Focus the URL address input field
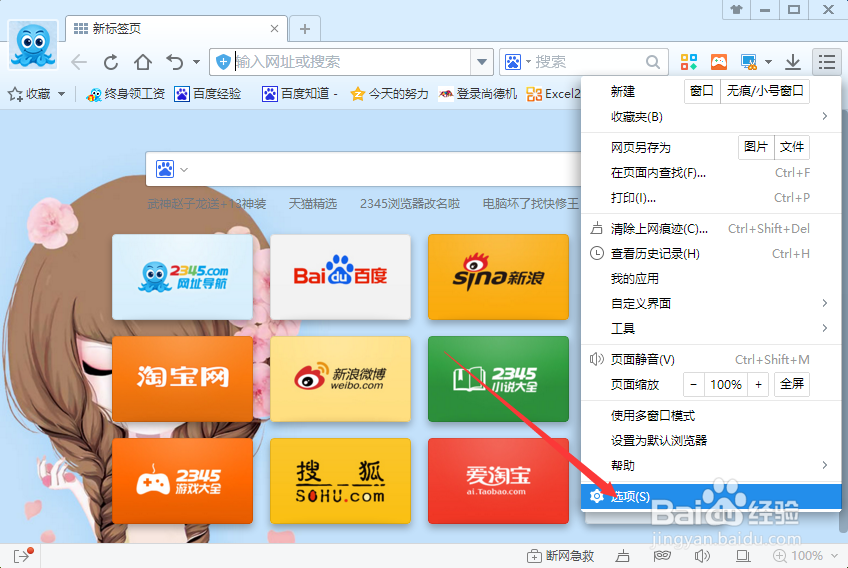This screenshot has width=848, height=568. [x=352, y=62]
